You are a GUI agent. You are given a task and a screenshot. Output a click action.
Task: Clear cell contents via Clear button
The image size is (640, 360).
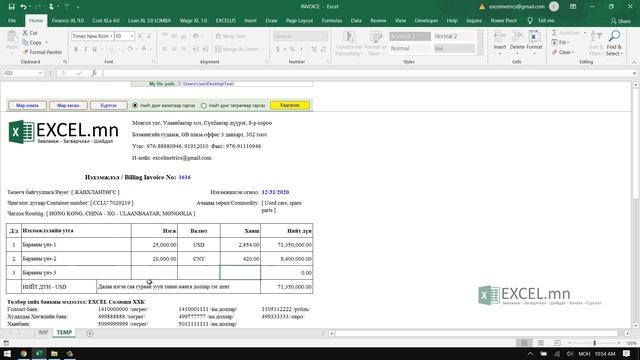[562, 52]
